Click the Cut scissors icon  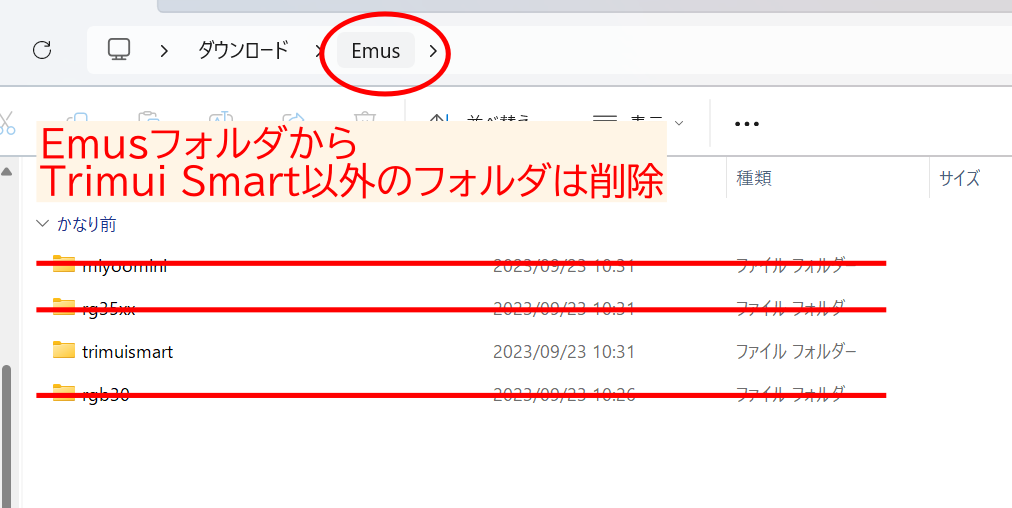coord(5,122)
